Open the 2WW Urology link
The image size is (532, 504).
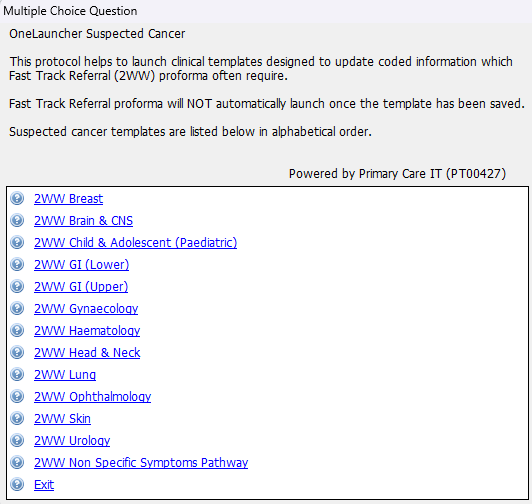tap(72, 441)
